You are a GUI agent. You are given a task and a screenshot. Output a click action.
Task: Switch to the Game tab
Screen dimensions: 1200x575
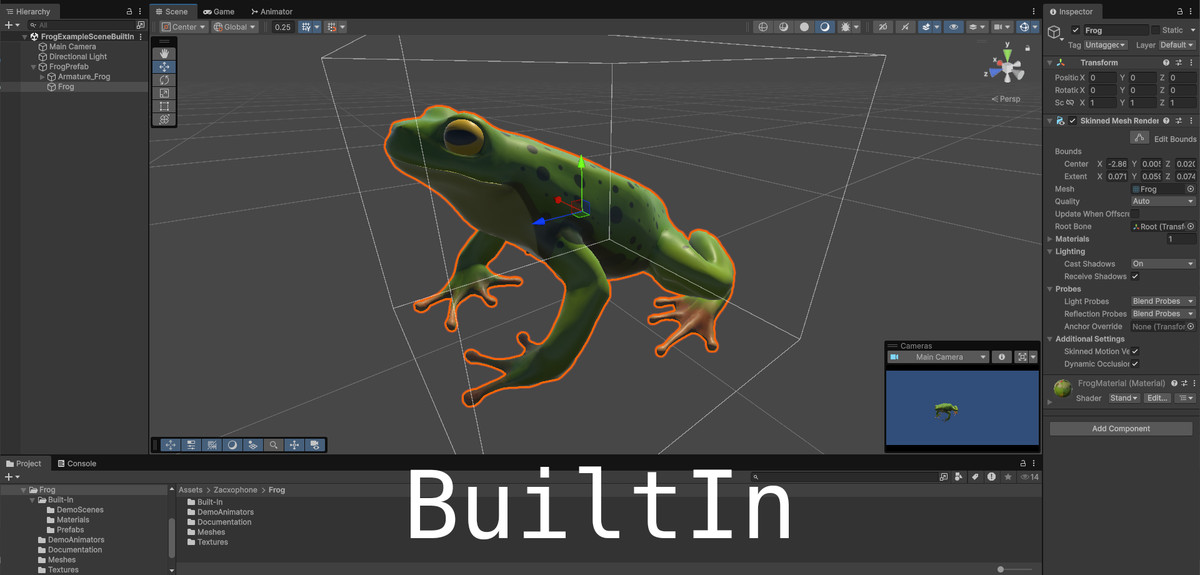point(218,11)
